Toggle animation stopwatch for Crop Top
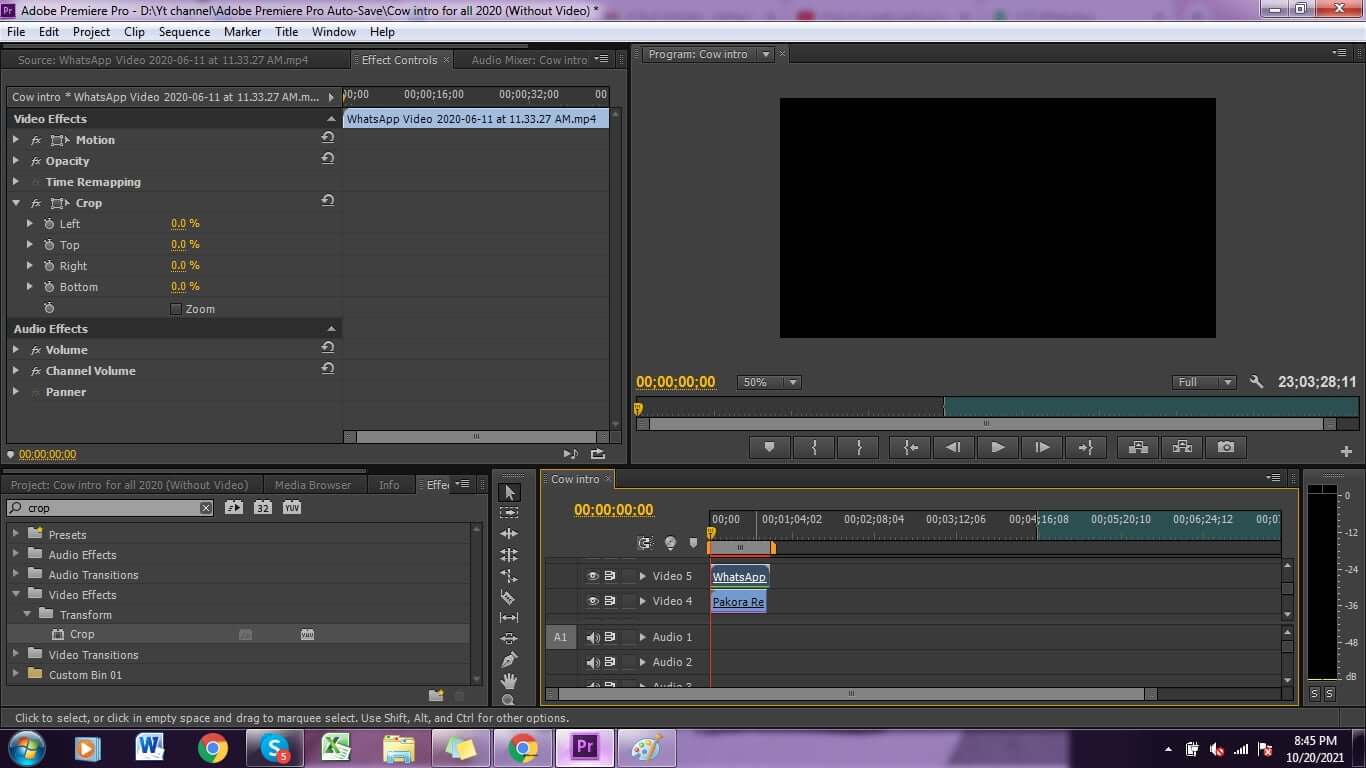1366x768 pixels. (x=49, y=244)
